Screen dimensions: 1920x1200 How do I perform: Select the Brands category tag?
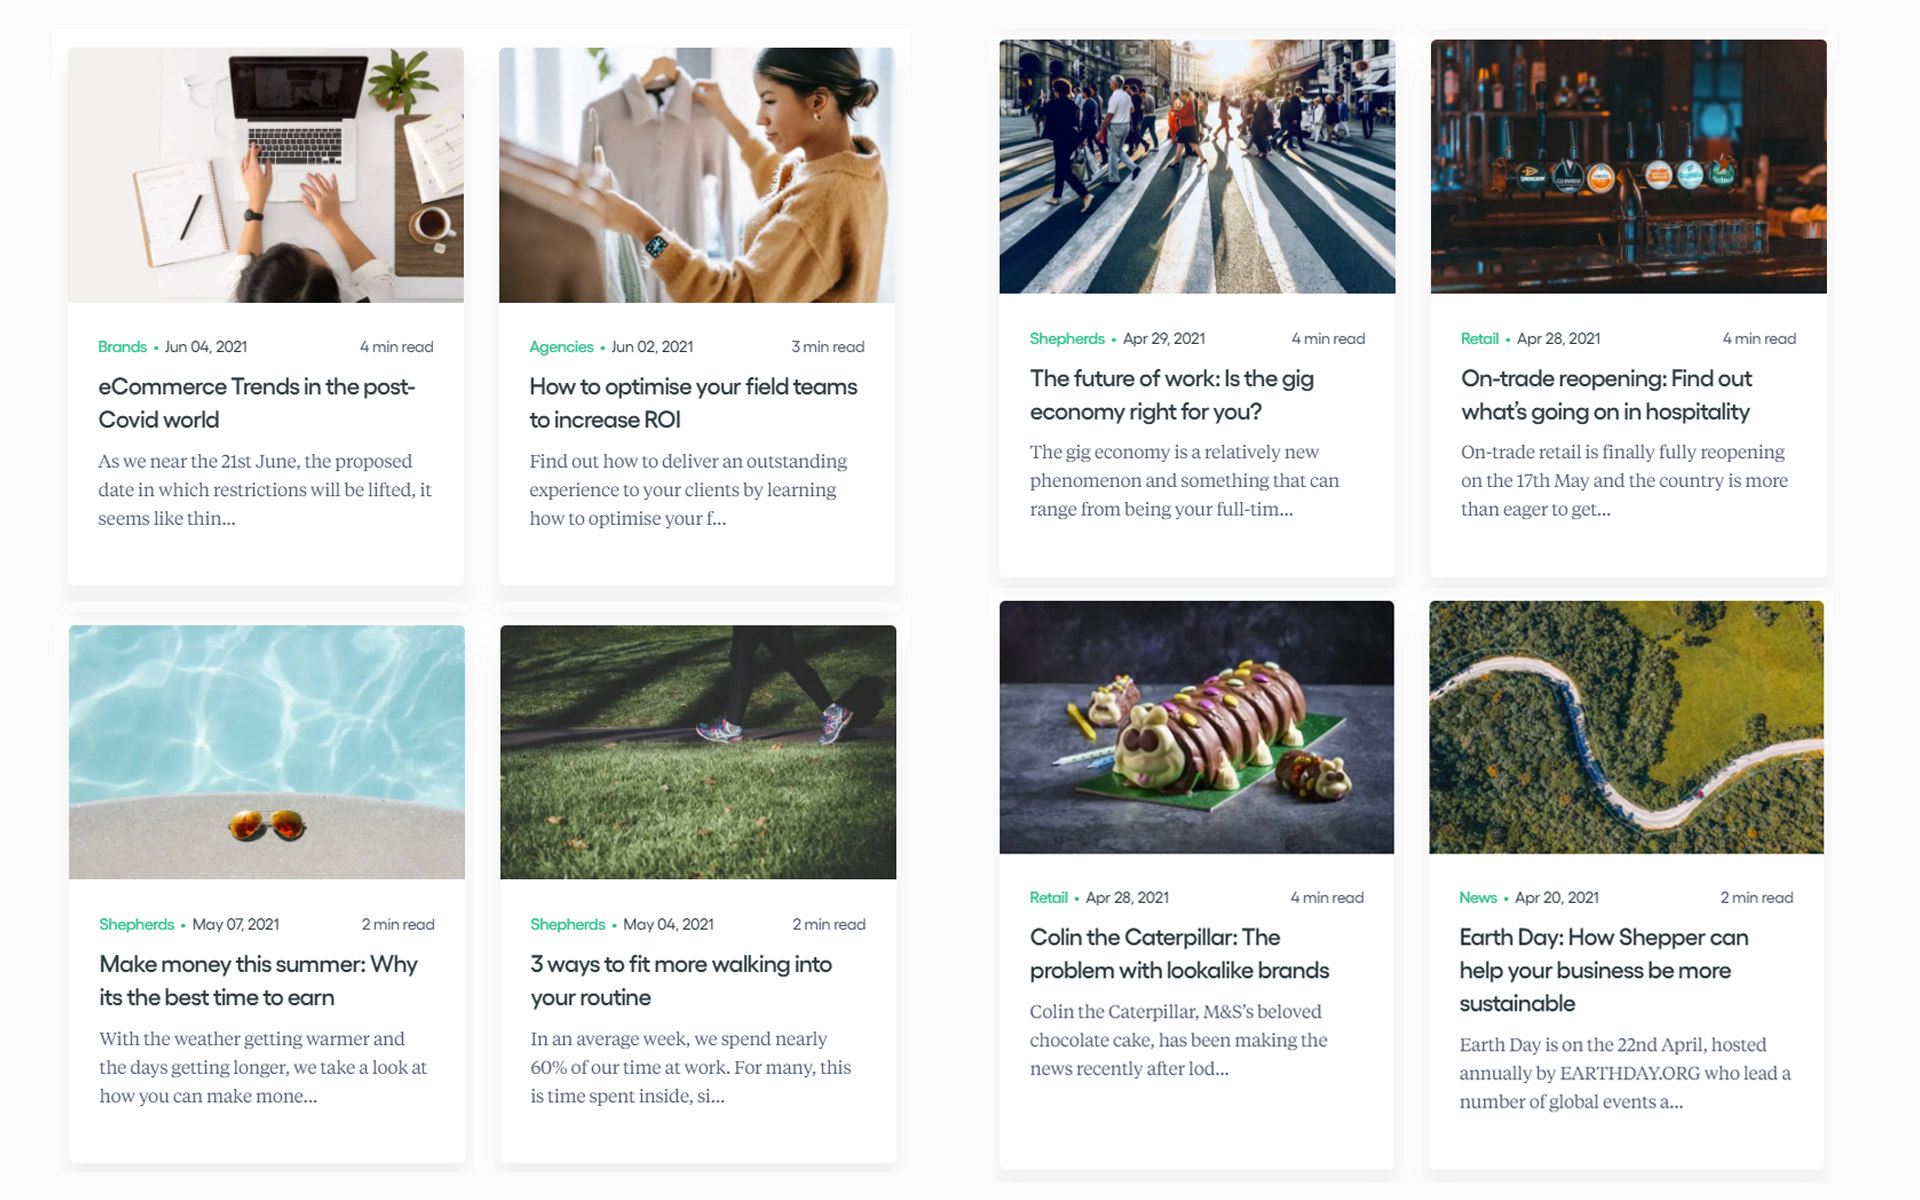[x=122, y=347]
